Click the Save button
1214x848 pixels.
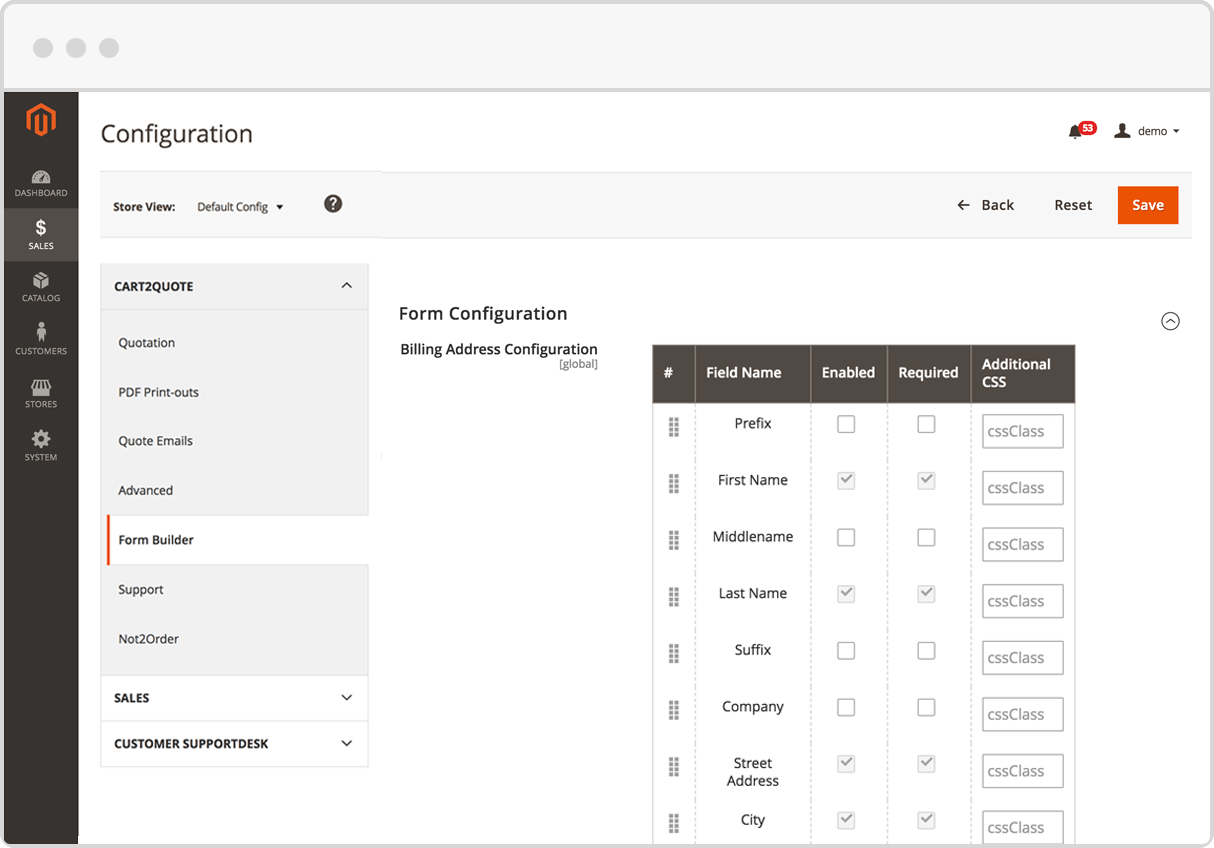1148,205
